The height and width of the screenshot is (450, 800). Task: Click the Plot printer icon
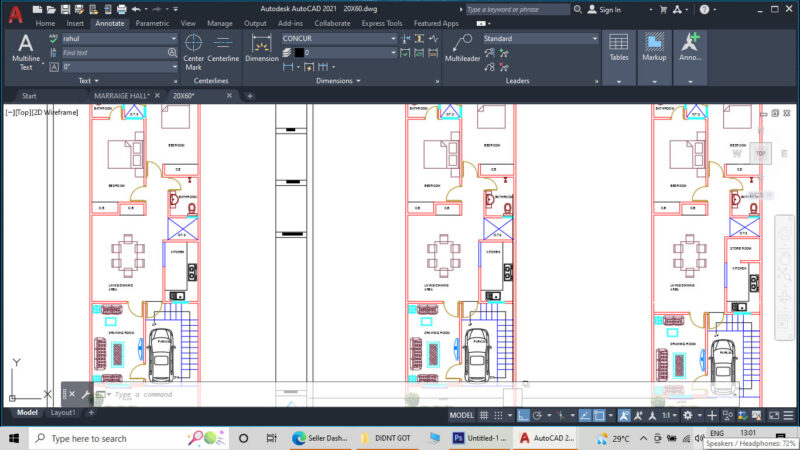coord(121,9)
